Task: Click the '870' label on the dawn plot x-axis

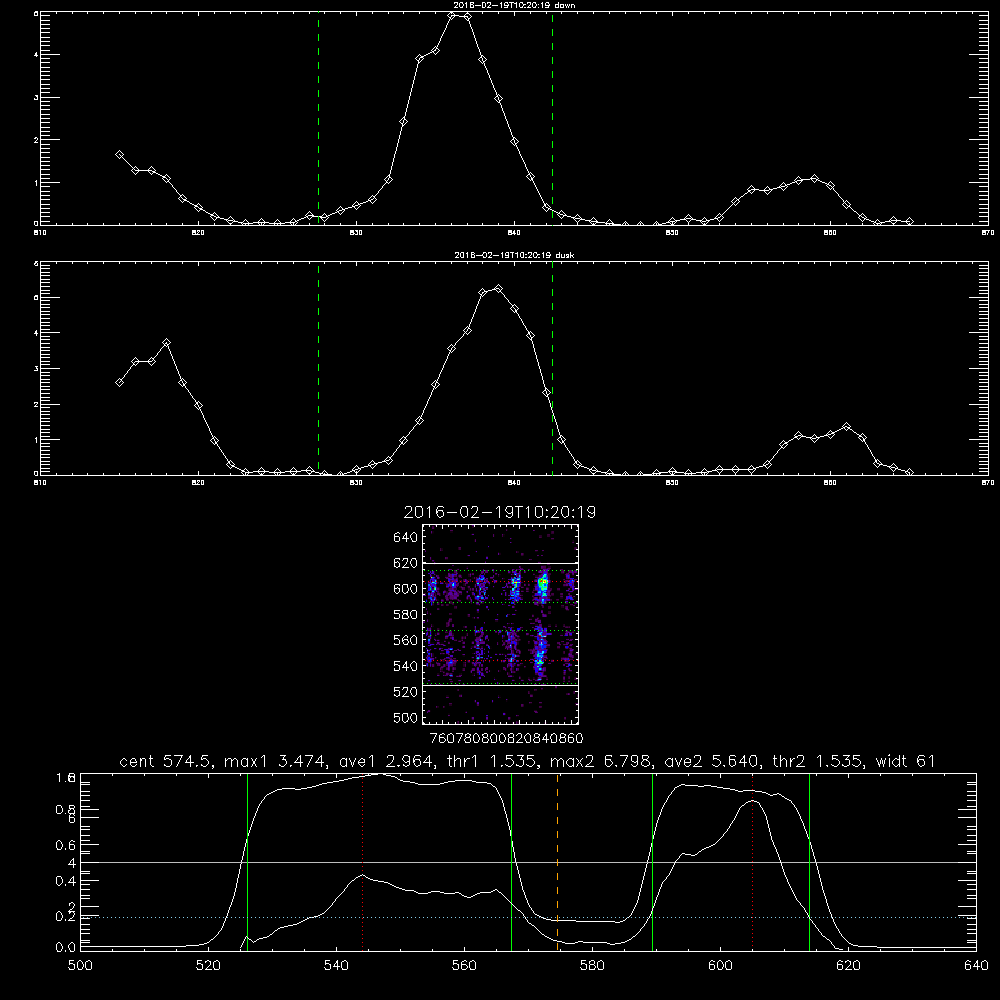Action: [989, 233]
